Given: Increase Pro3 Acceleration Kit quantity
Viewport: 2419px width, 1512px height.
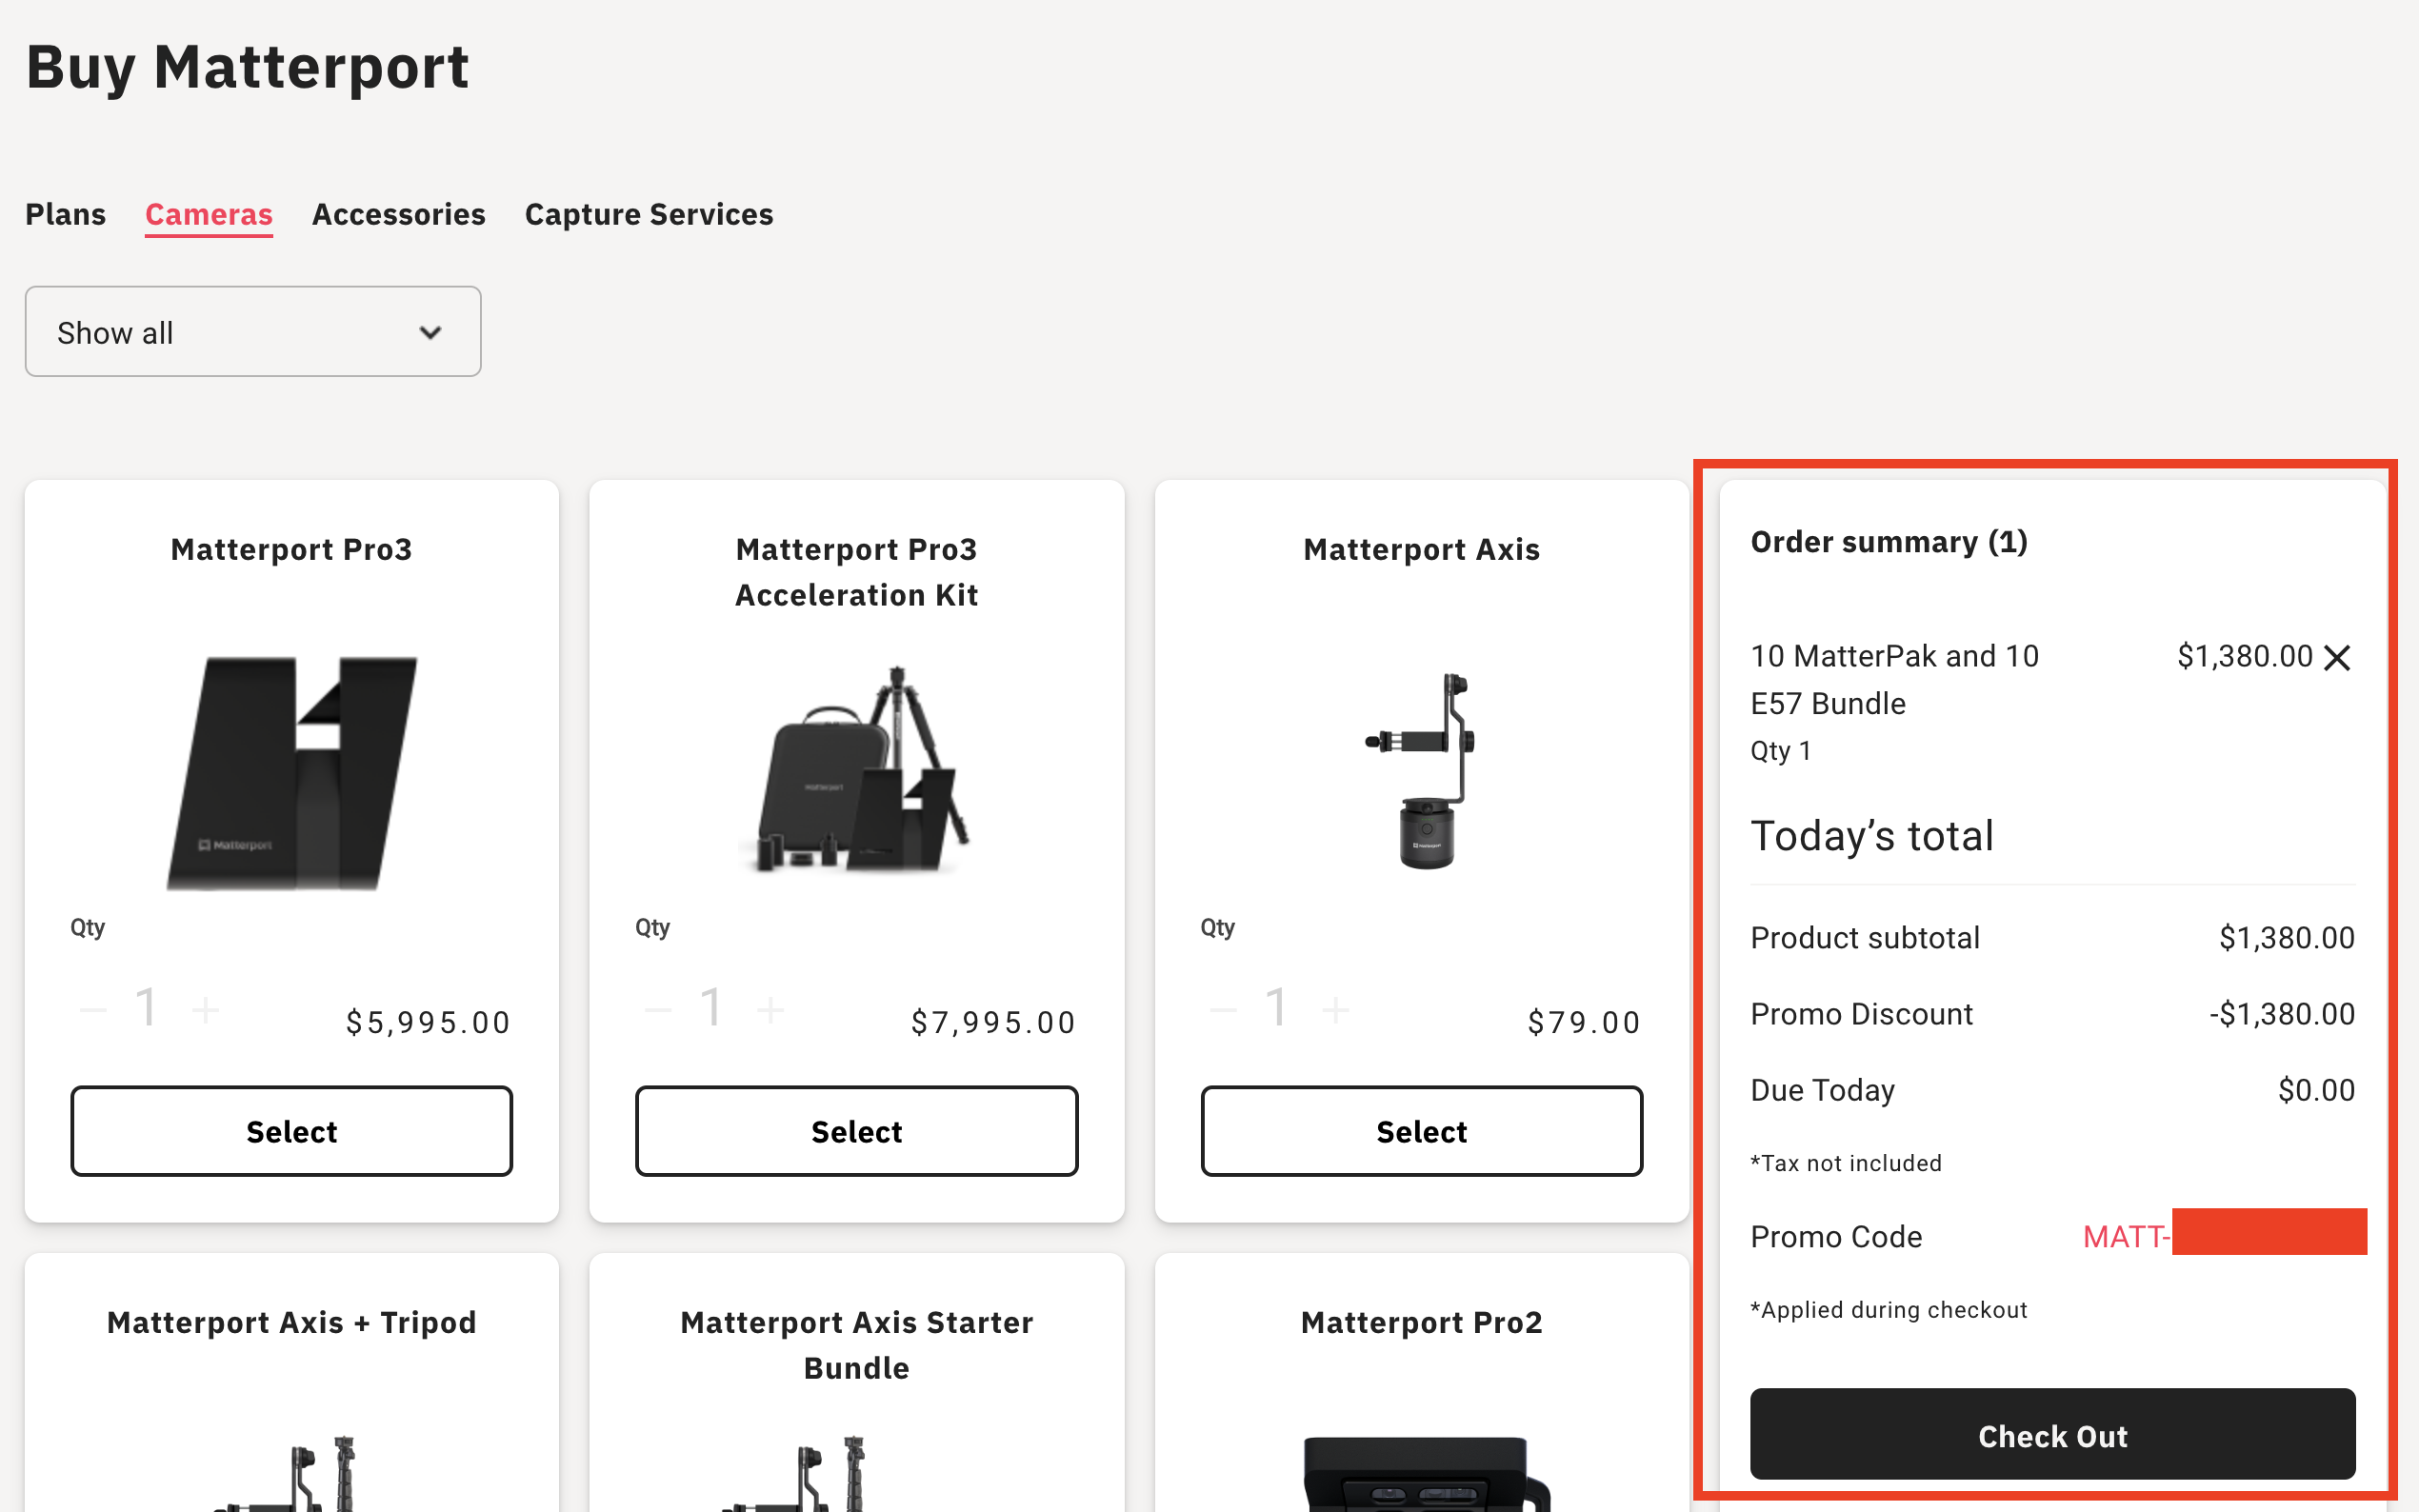Looking at the screenshot, I should point(770,1009).
